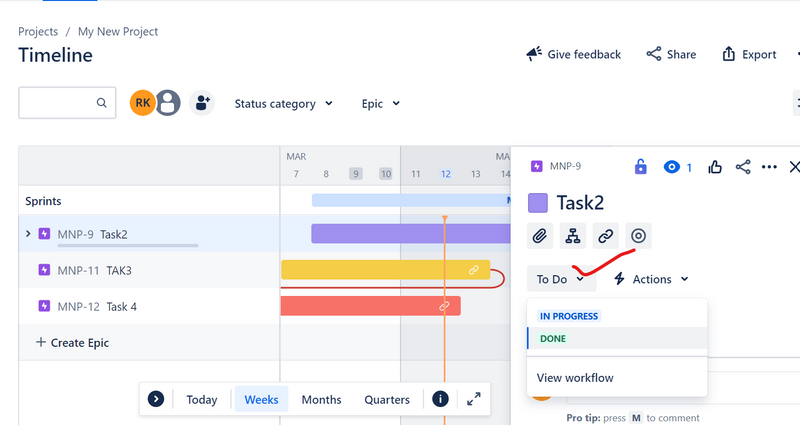The image size is (800, 425).
Task: Click the attachment paperclip icon
Action: point(540,236)
